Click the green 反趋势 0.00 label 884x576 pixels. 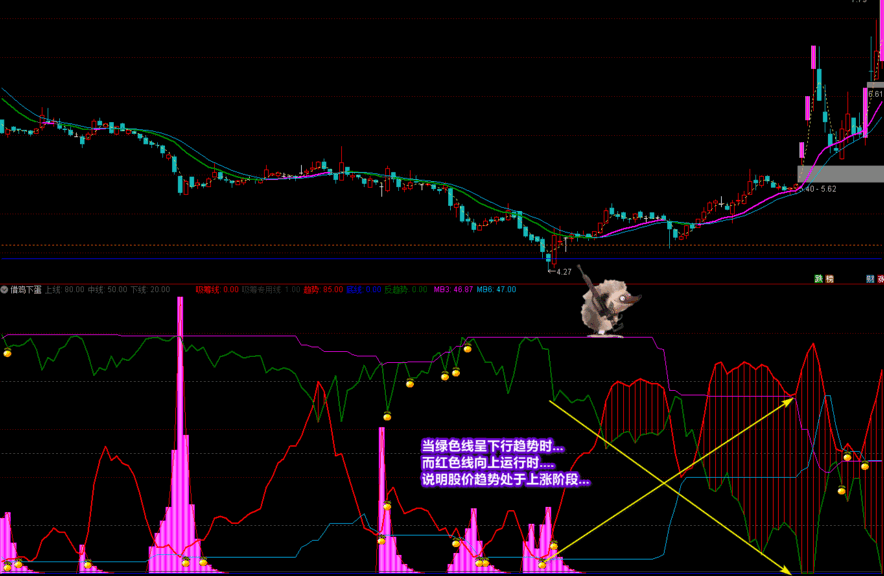coord(406,290)
